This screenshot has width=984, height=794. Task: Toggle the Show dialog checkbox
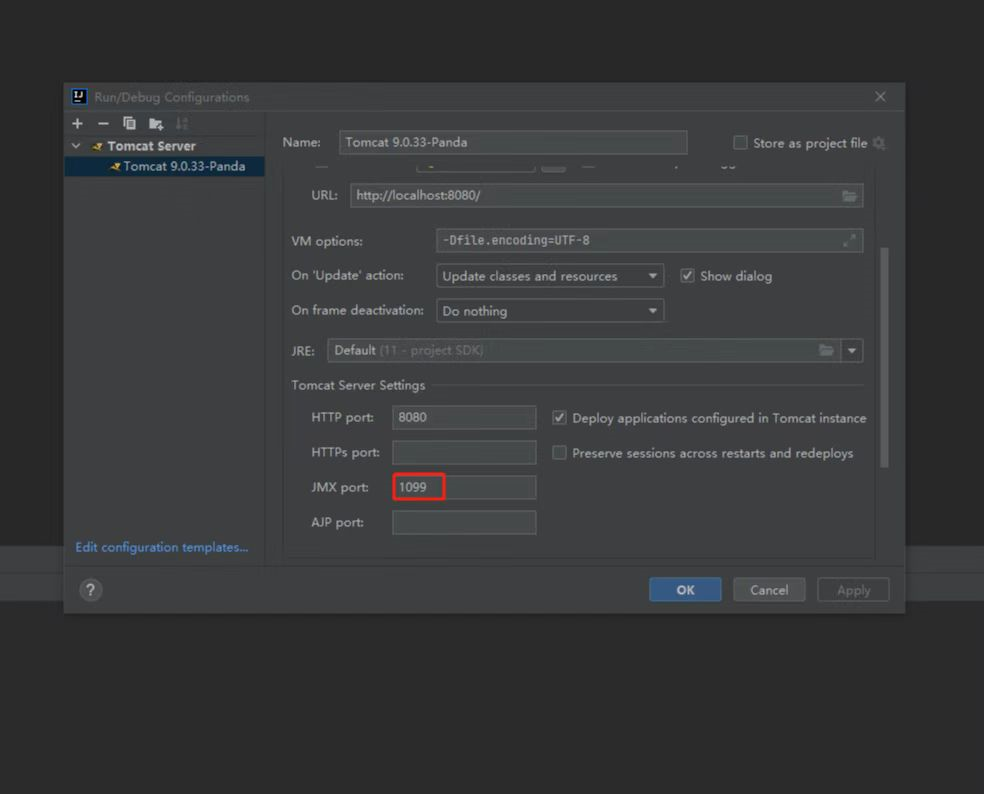click(687, 276)
